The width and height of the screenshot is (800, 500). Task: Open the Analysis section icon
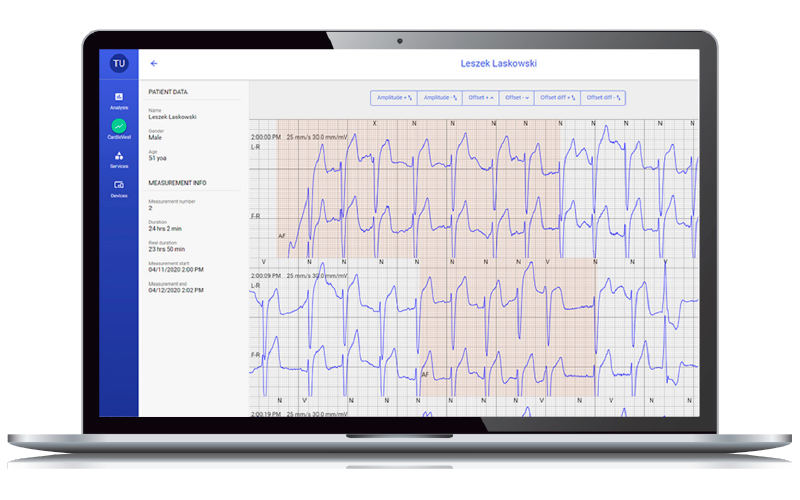coord(119,99)
